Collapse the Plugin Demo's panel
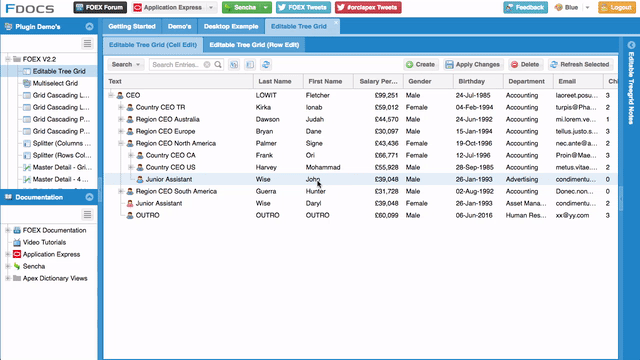The image size is (640, 360). [89, 27]
